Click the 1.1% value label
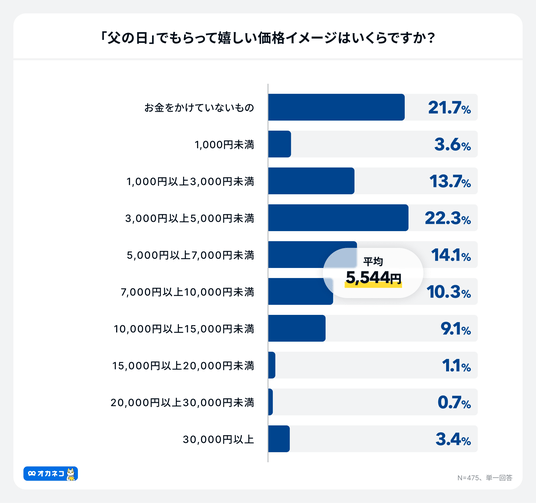The height and width of the screenshot is (503, 536). tap(457, 366)
